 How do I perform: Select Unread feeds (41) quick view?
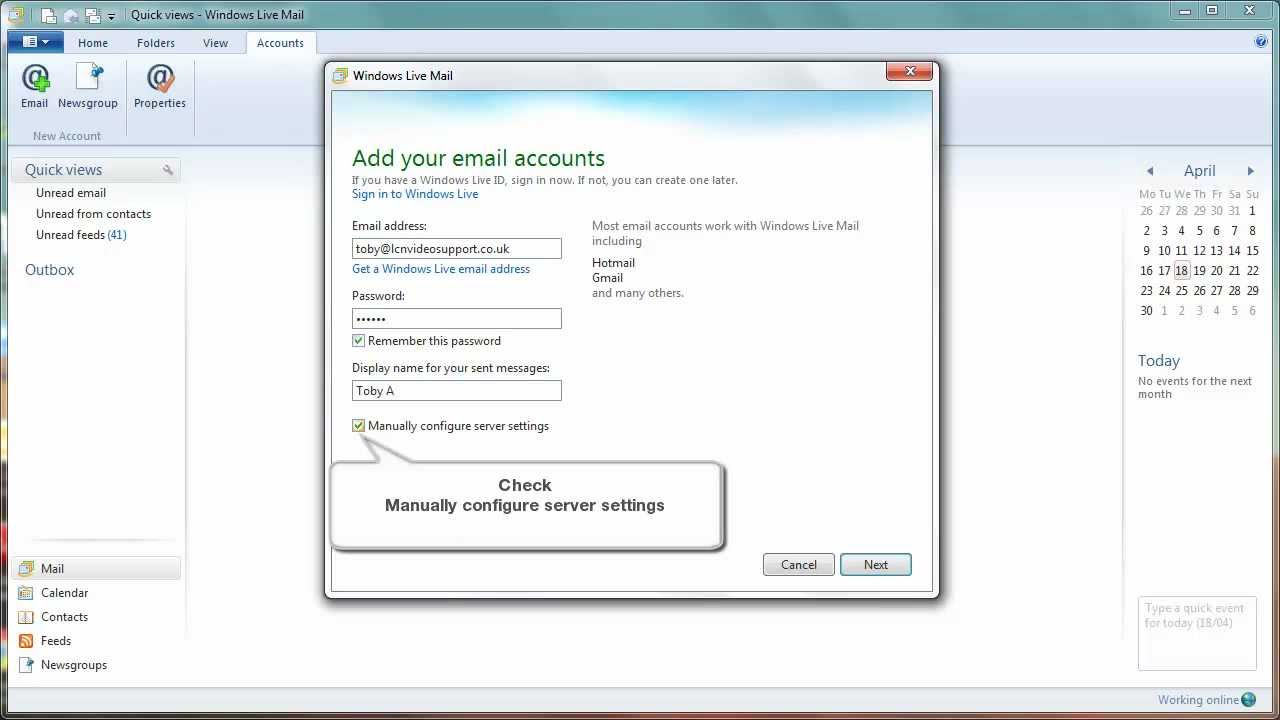[x=81, y=235]
